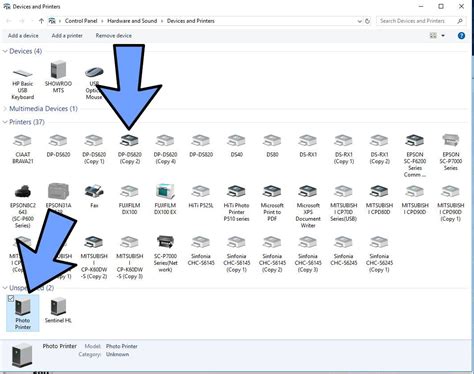Viewport: 474px width, 374px height.
Task: Refresh the Devices and Printers list
Action: (x=368, y=21)
